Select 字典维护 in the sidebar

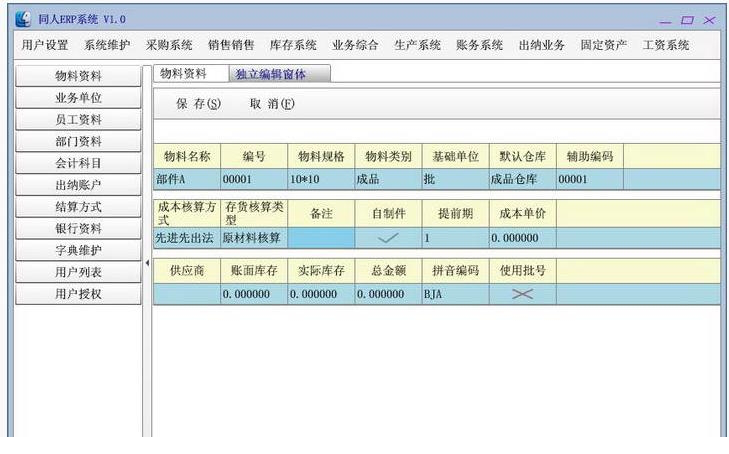(x=78, y=250)
